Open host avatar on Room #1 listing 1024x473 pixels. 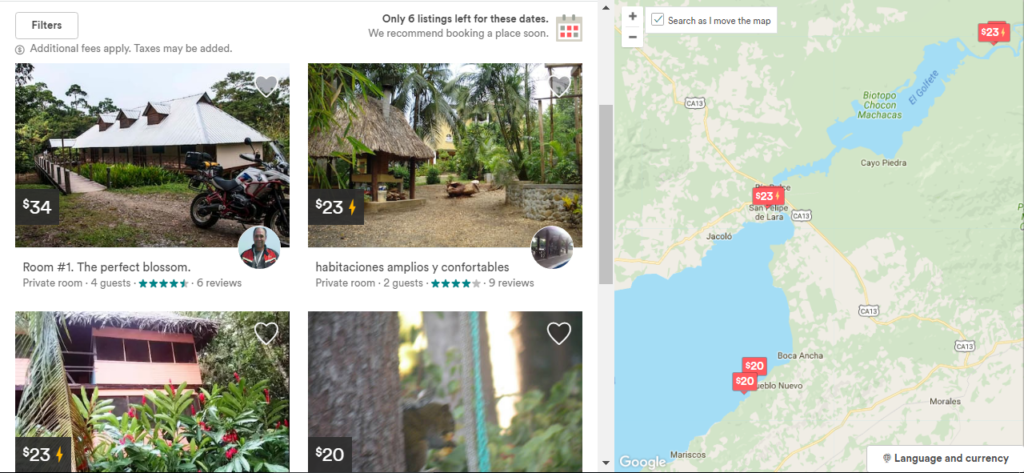pyautogui.click(x=259, y=248)
